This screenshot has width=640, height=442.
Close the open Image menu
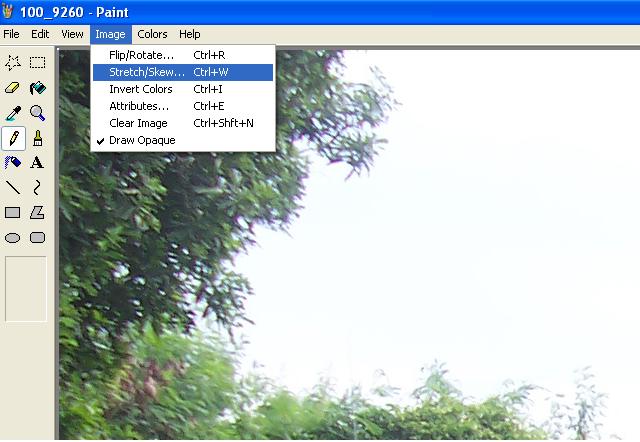click(111, 34)
